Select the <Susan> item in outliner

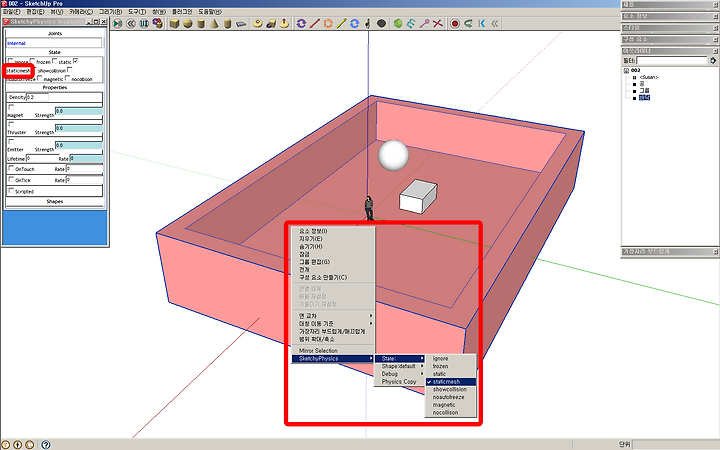pyautogui.click(x=649, y=77)
